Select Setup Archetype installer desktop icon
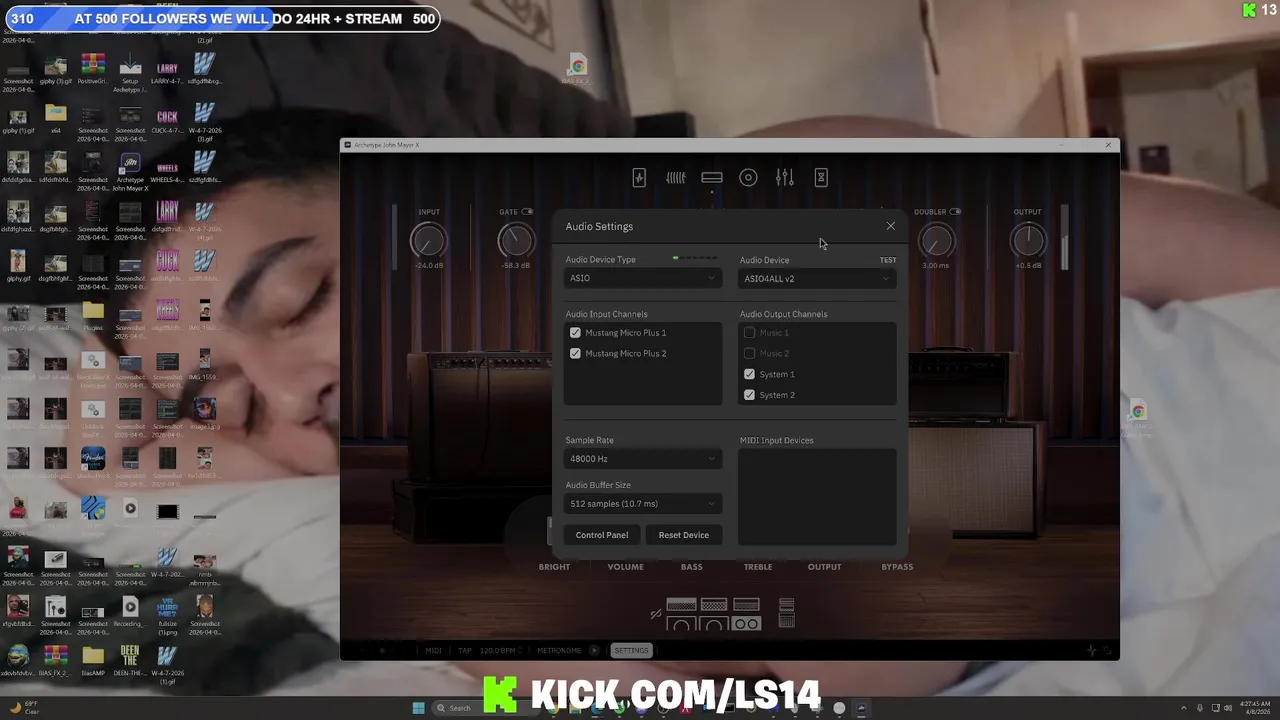 point(130,73)
